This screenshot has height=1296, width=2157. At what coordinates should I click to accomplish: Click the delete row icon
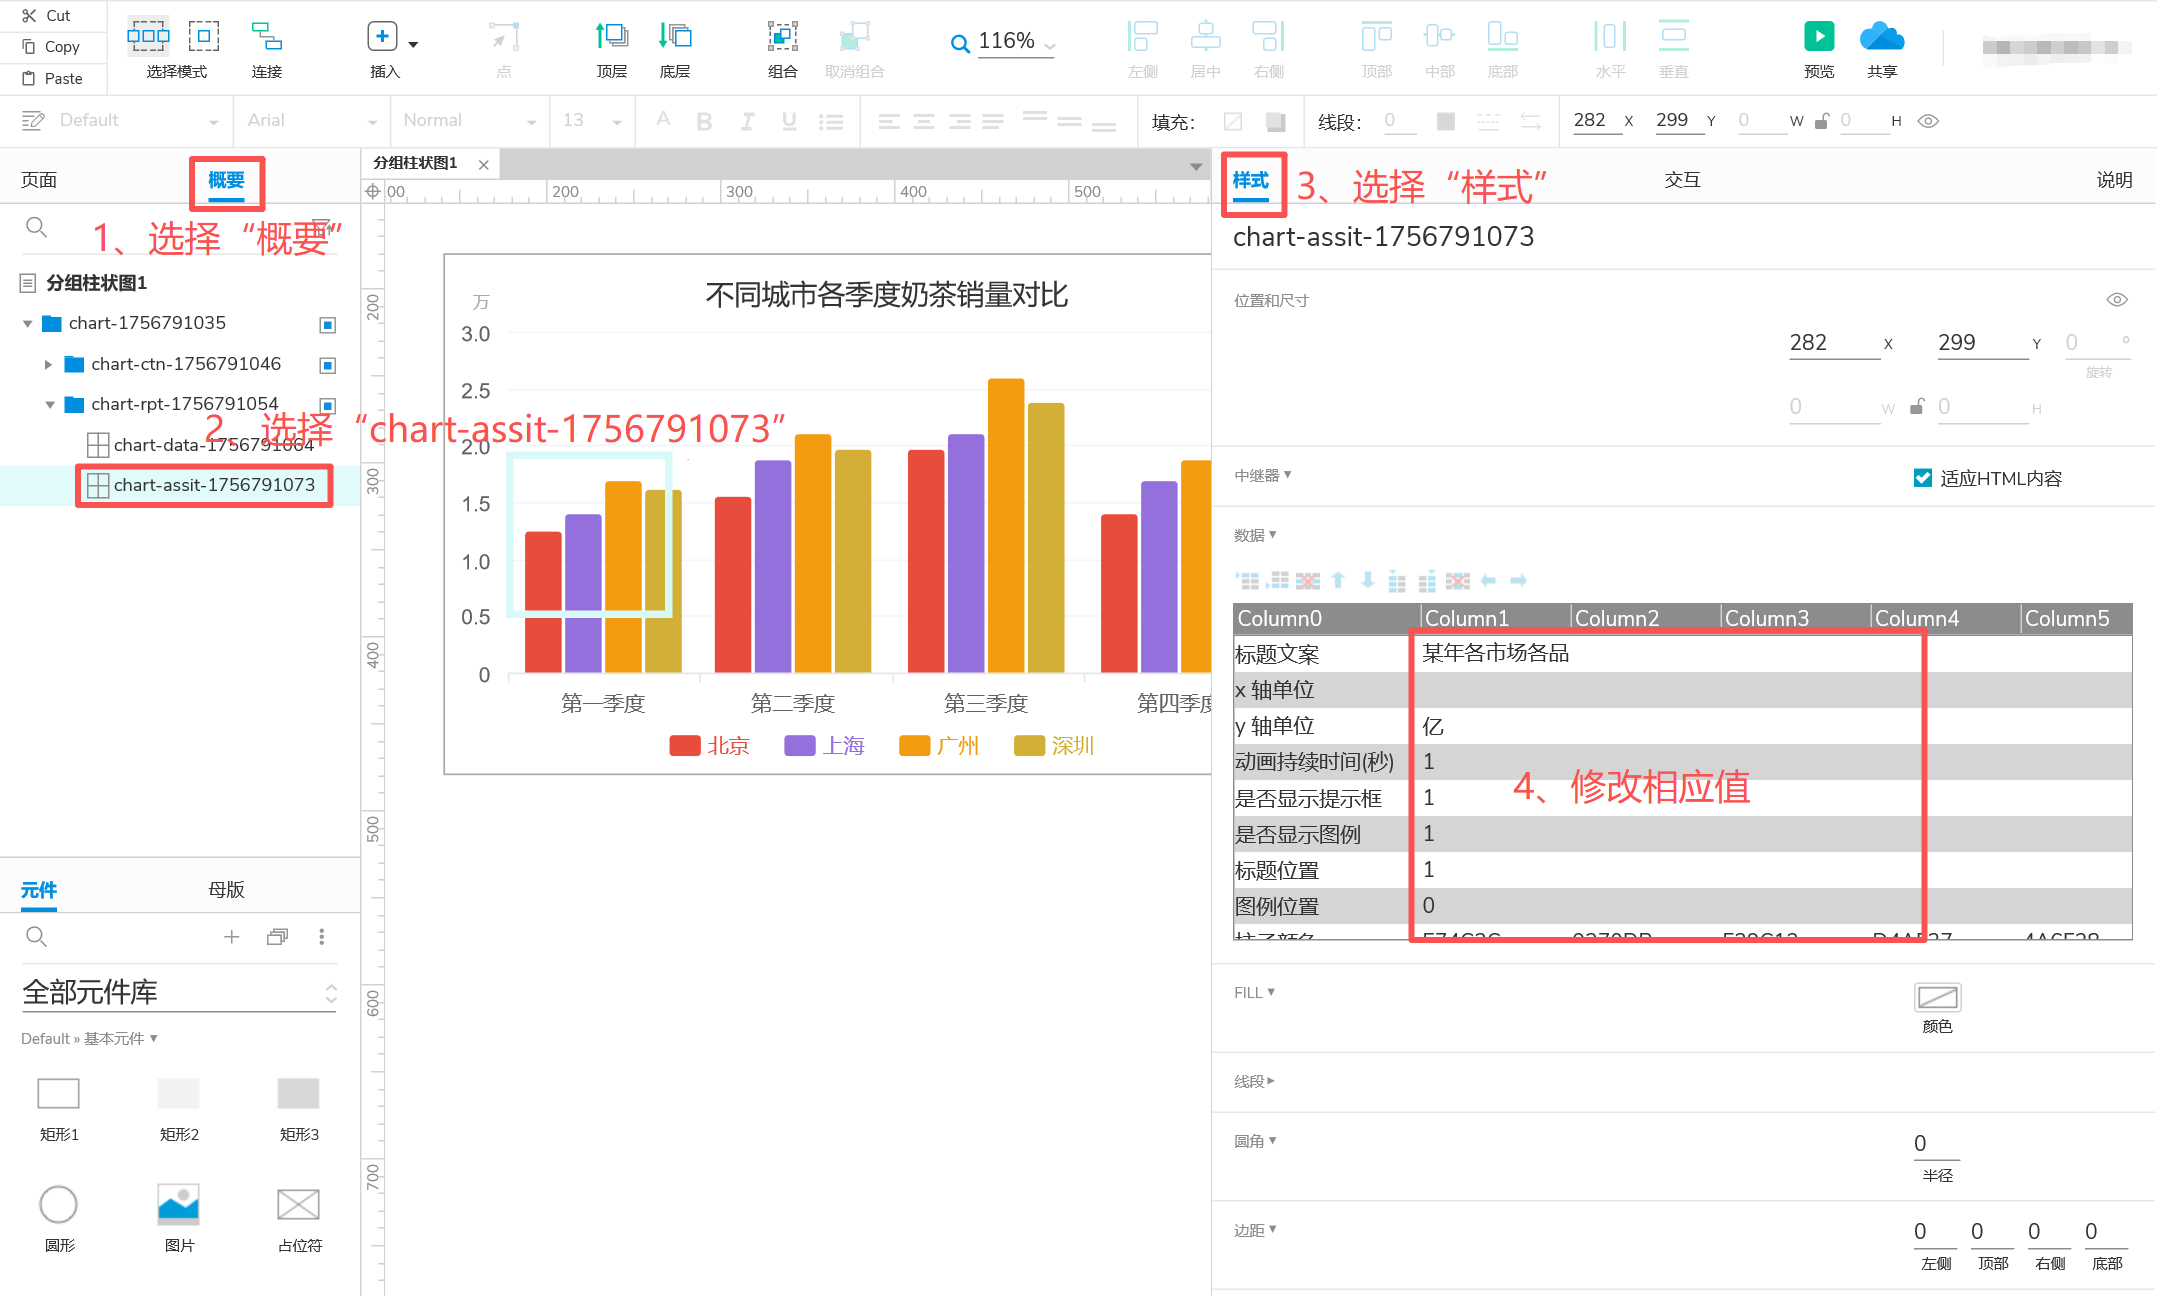(x=1307, y=580)
